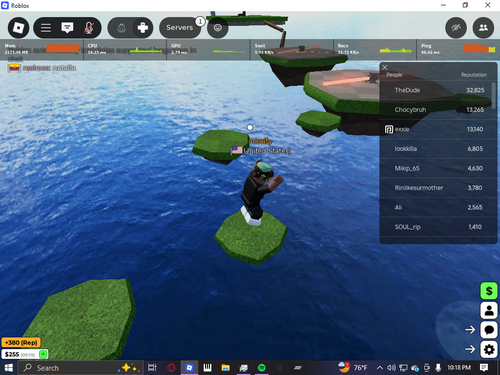Click the Sent network stat panel
Viewport: 500px width, 375px height.
(x=292, y=49)
